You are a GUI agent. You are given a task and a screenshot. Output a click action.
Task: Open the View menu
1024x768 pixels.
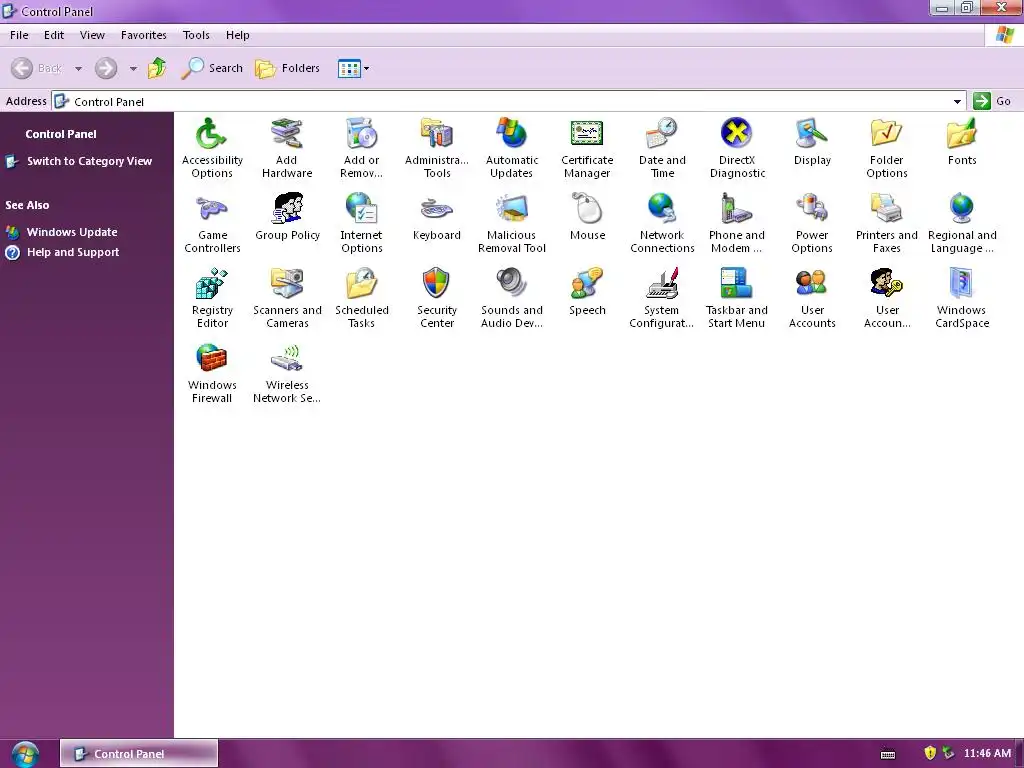click(x=92, y=35)
